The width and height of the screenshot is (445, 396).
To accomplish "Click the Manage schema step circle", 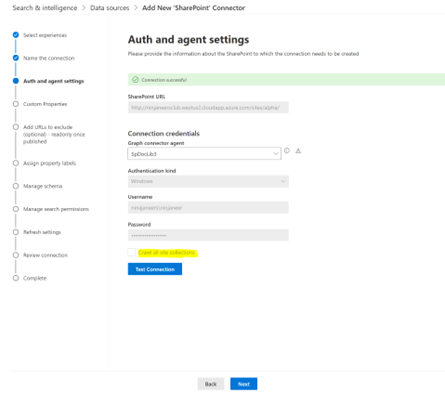I will 16,186.
